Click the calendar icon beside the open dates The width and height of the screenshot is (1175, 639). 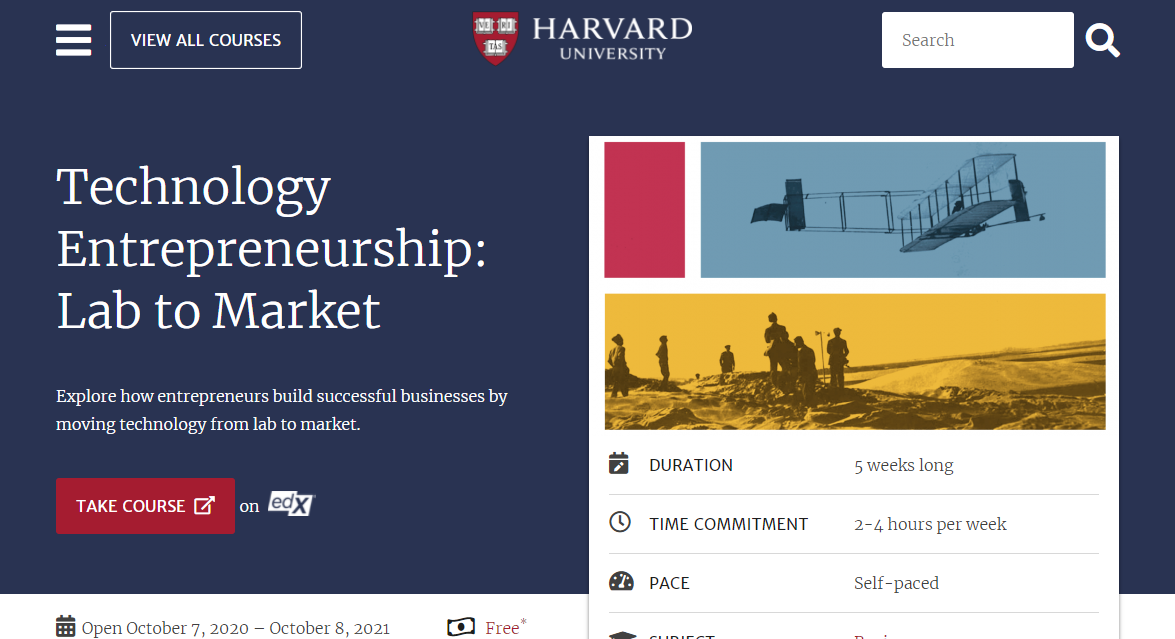click(66, 627)
